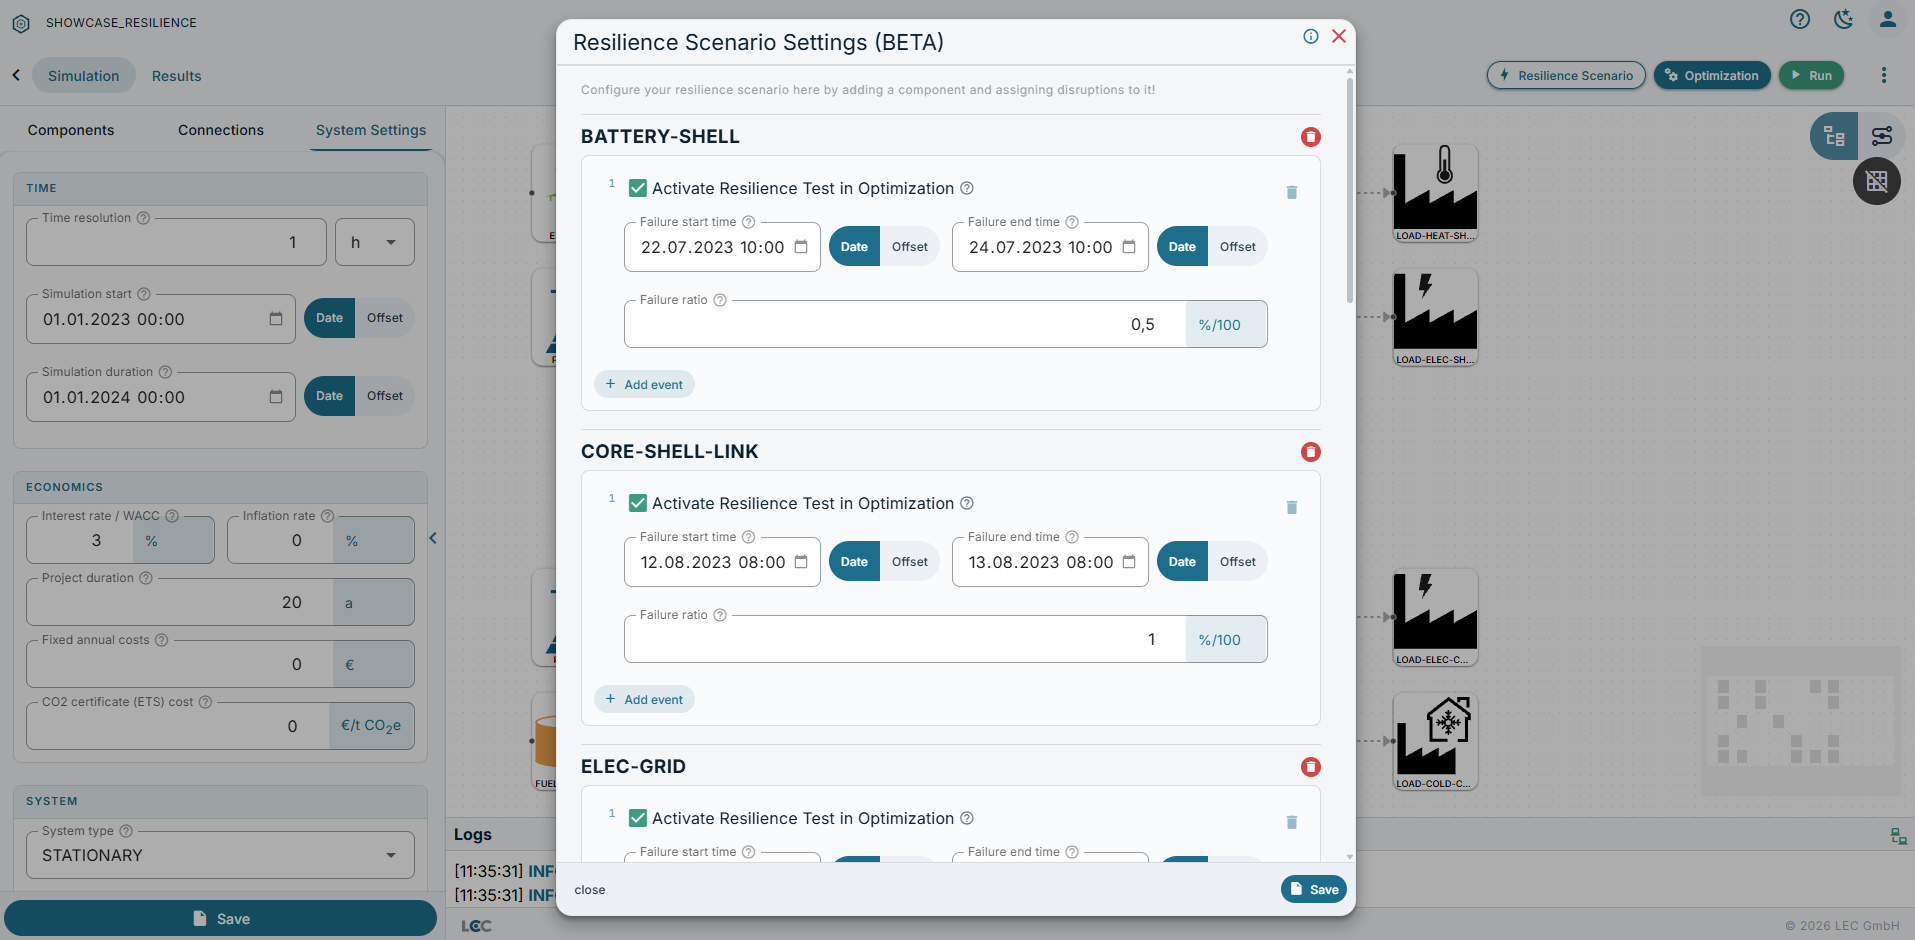Image resolution: width=1915 pixels, height=940 pixels.
Task: Open the Optimization button in top bar
Action: [x=1712, y=75]
